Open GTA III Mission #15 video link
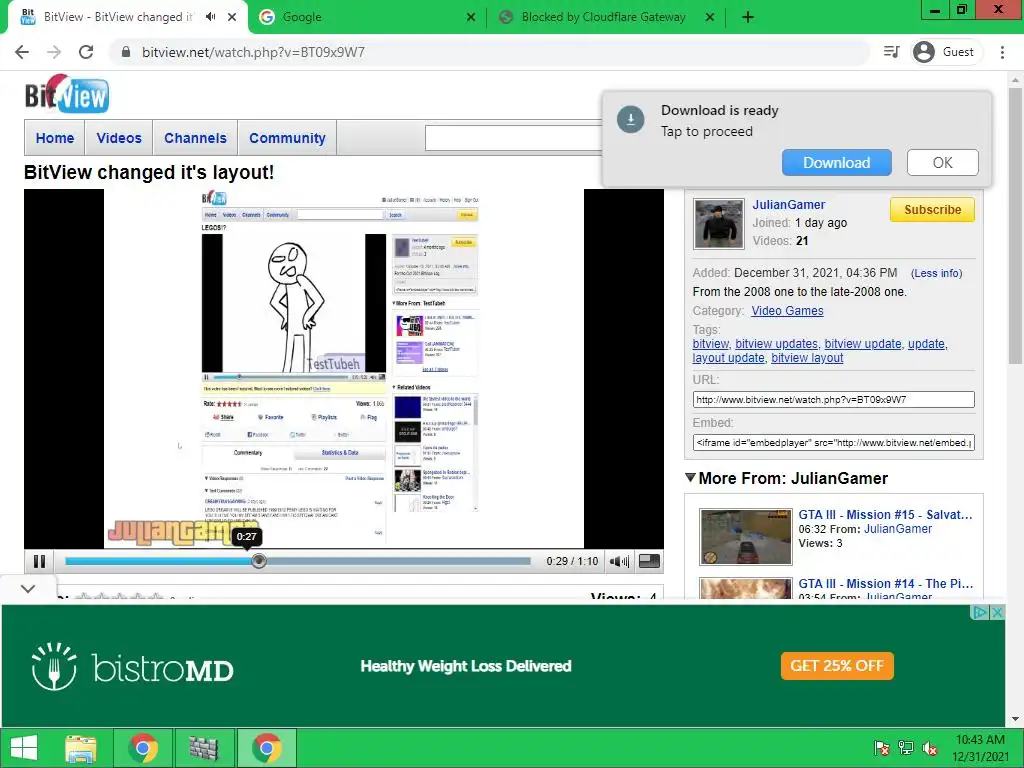This screenshot has width=1024, height=768. pyautogui.click(x=885, y=515)
